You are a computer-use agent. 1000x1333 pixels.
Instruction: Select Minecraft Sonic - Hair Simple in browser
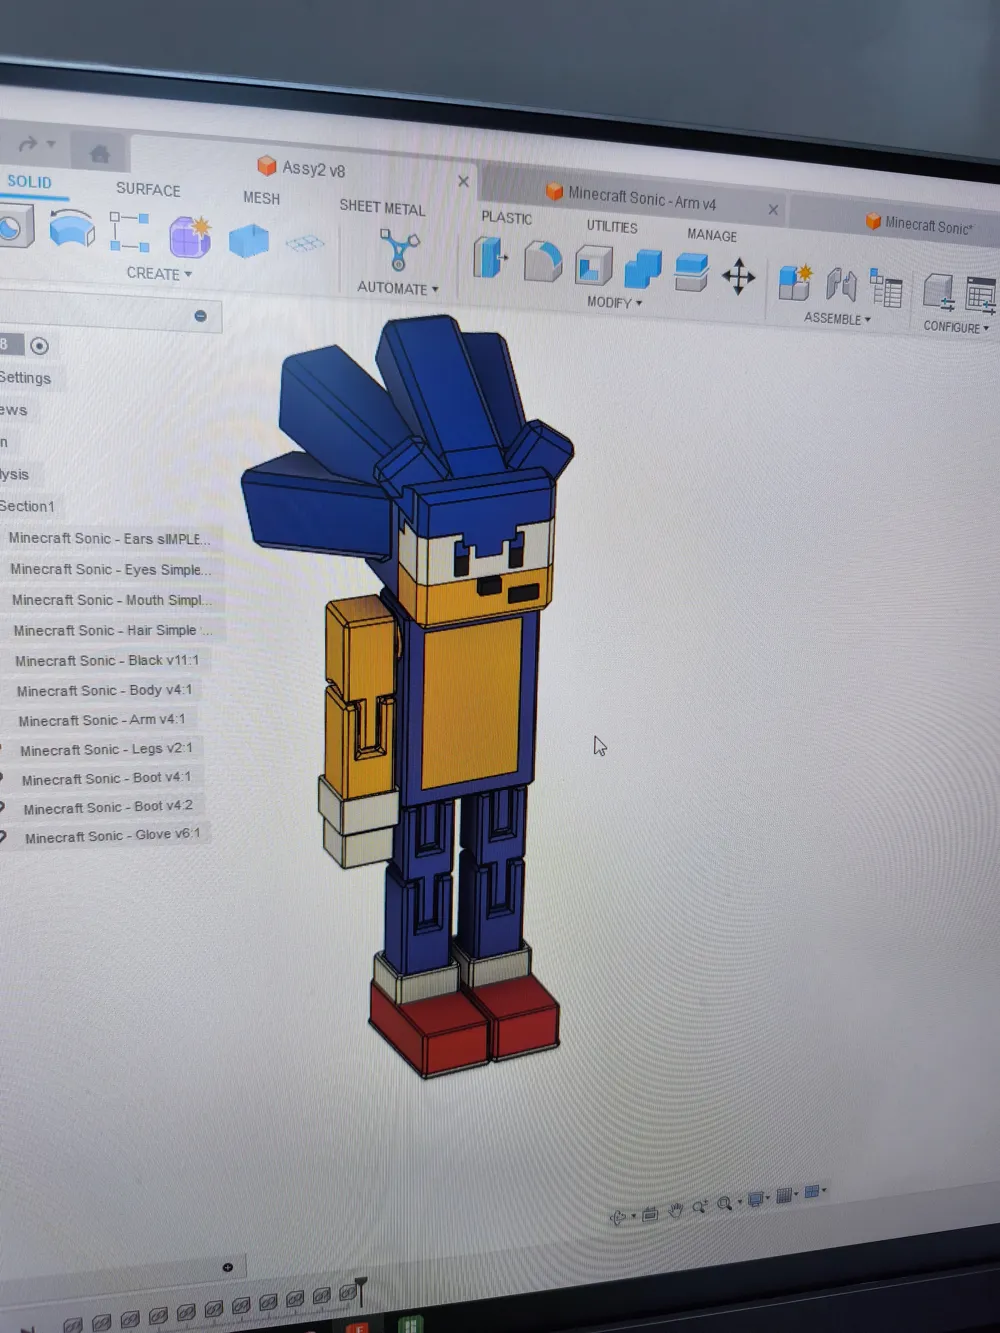pyautogui.click(x=113, y=630)
